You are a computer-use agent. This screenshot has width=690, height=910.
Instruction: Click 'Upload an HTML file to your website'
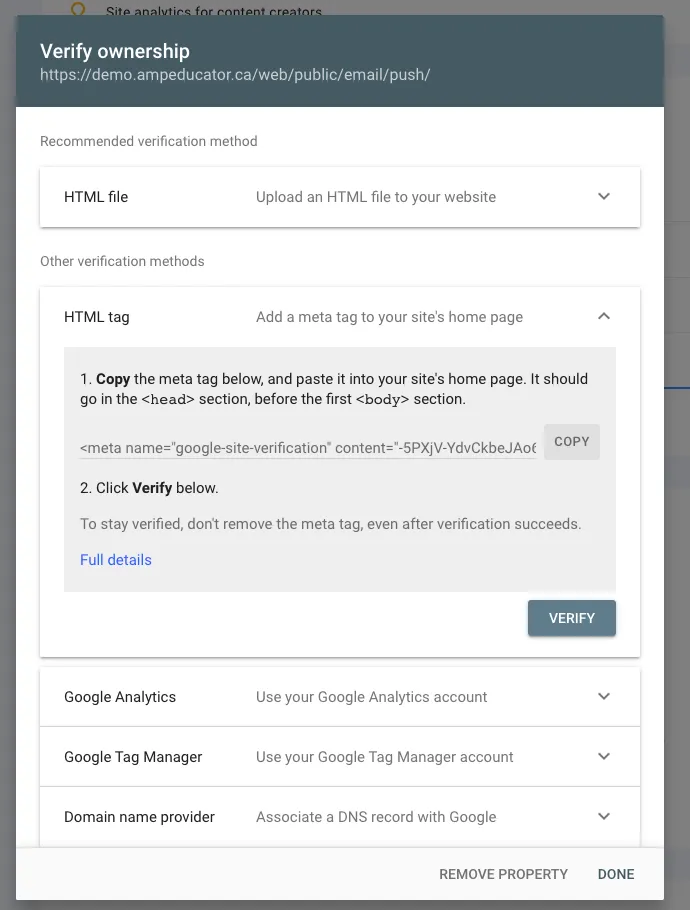coord(376,197)
